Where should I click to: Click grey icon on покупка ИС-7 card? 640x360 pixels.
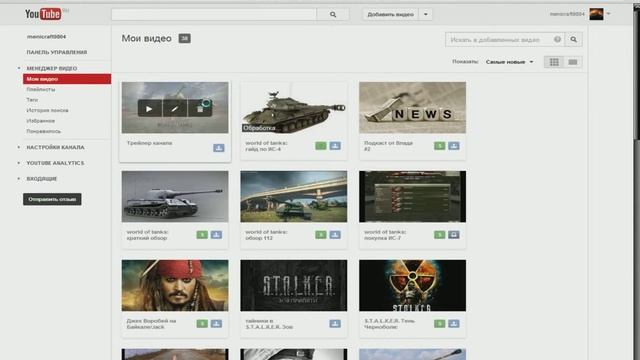(x=454, y=235)
